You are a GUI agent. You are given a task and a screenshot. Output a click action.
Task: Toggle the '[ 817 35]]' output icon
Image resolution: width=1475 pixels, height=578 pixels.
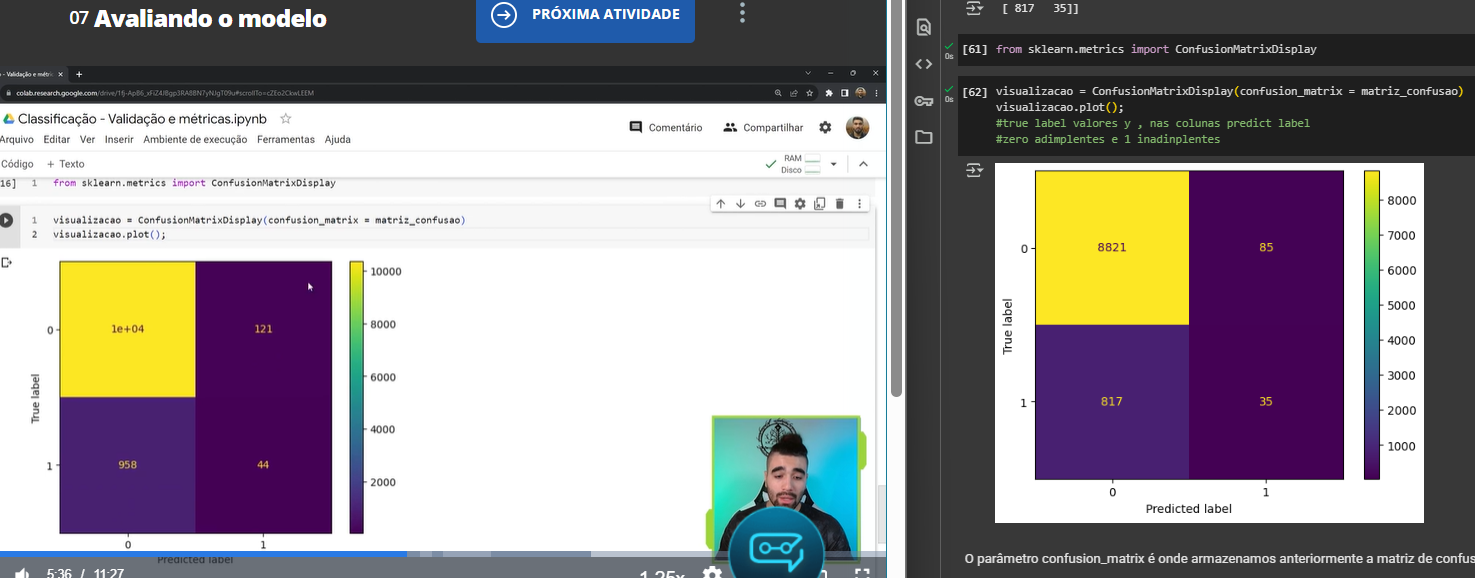[973, 8]
